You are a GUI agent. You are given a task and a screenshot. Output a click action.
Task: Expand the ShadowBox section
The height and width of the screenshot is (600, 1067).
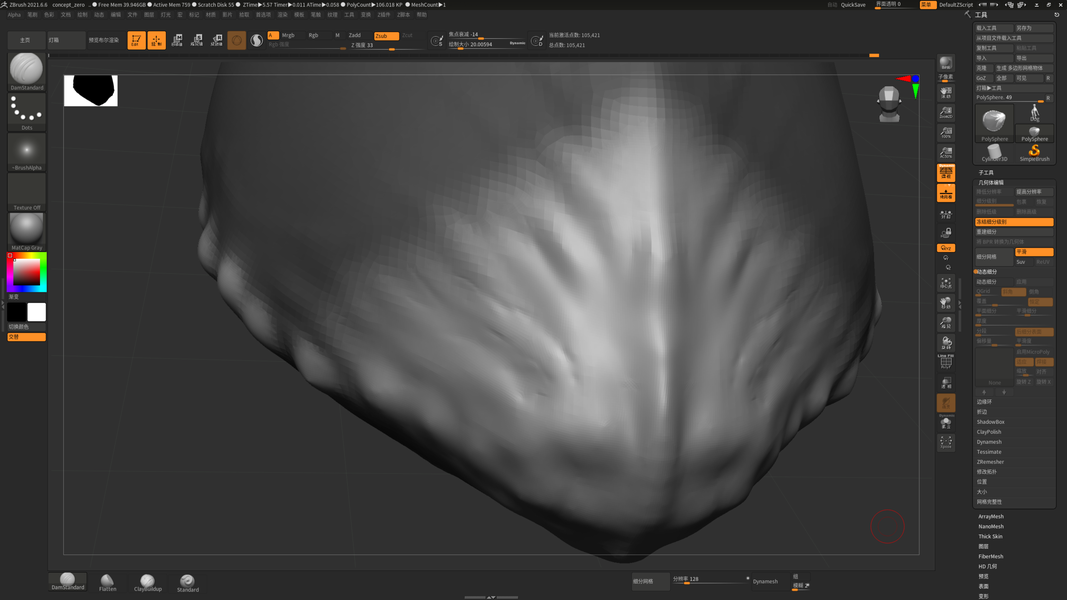(x=990, y=422)
